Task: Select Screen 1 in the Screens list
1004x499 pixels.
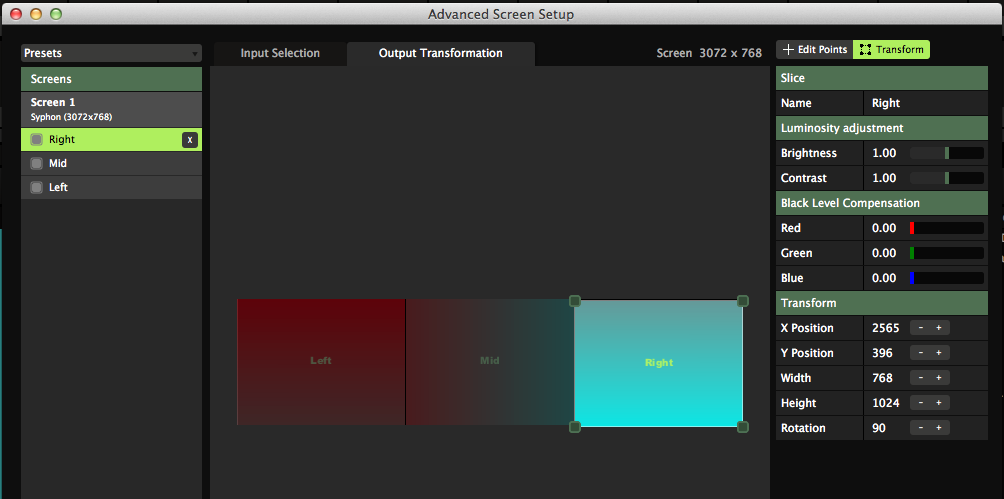Action: pos(111,108)
